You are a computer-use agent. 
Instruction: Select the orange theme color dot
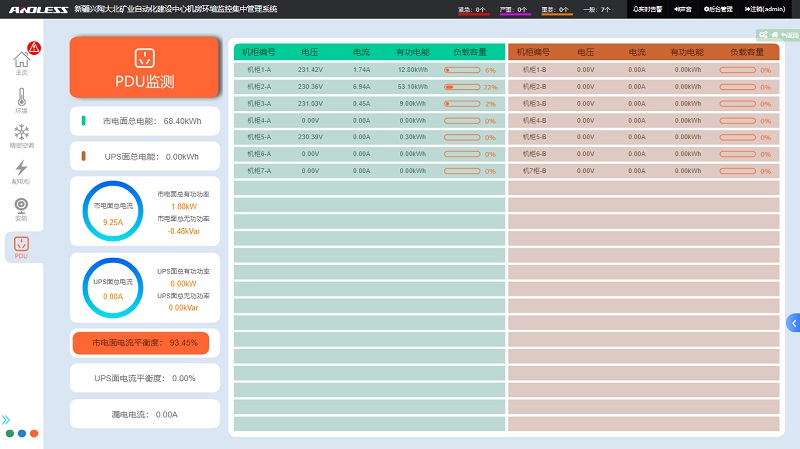coord(34,434)
